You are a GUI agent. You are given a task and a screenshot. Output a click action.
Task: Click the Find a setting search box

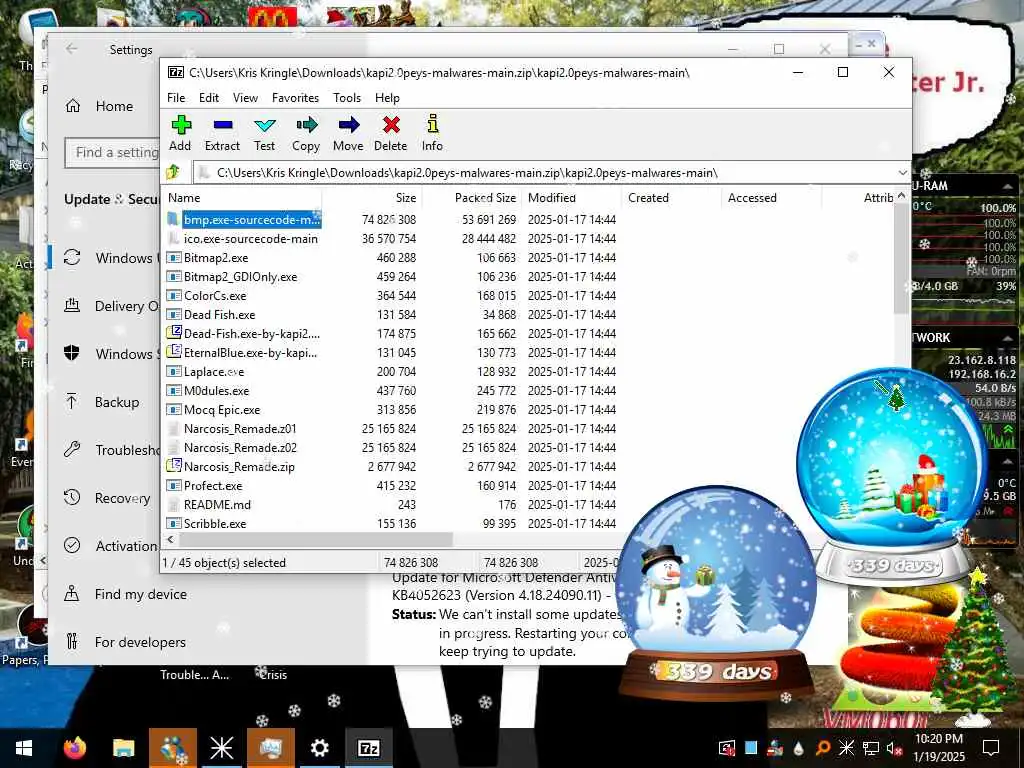pos(112,152)
